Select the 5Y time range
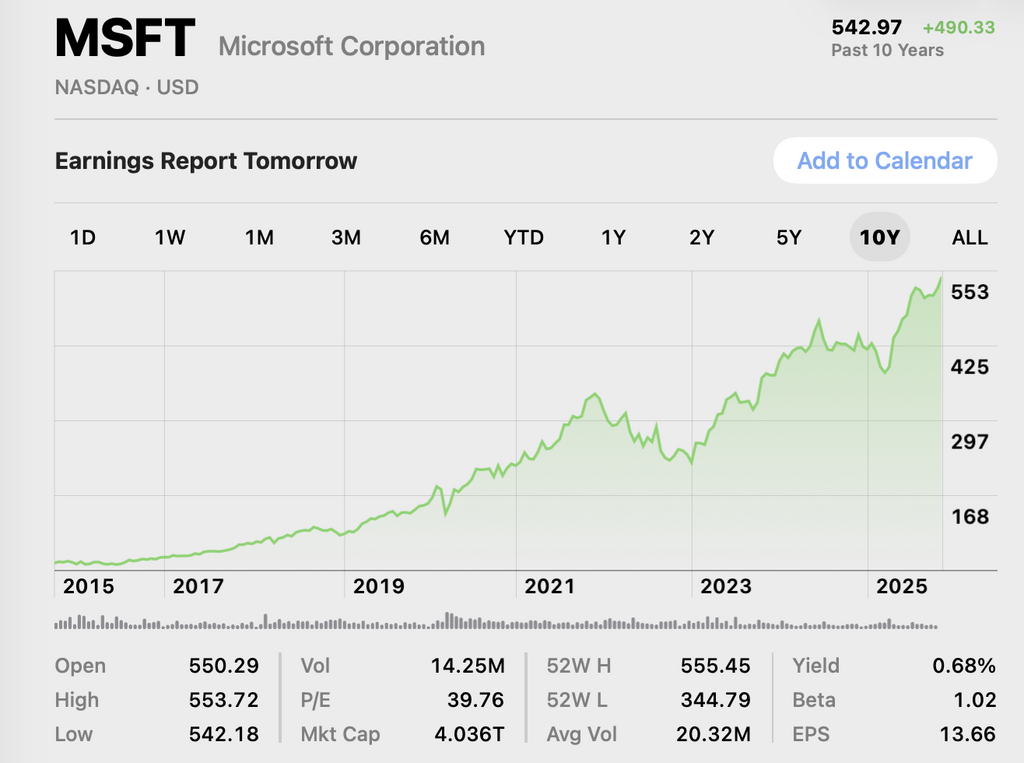 (x=789, y=237)
